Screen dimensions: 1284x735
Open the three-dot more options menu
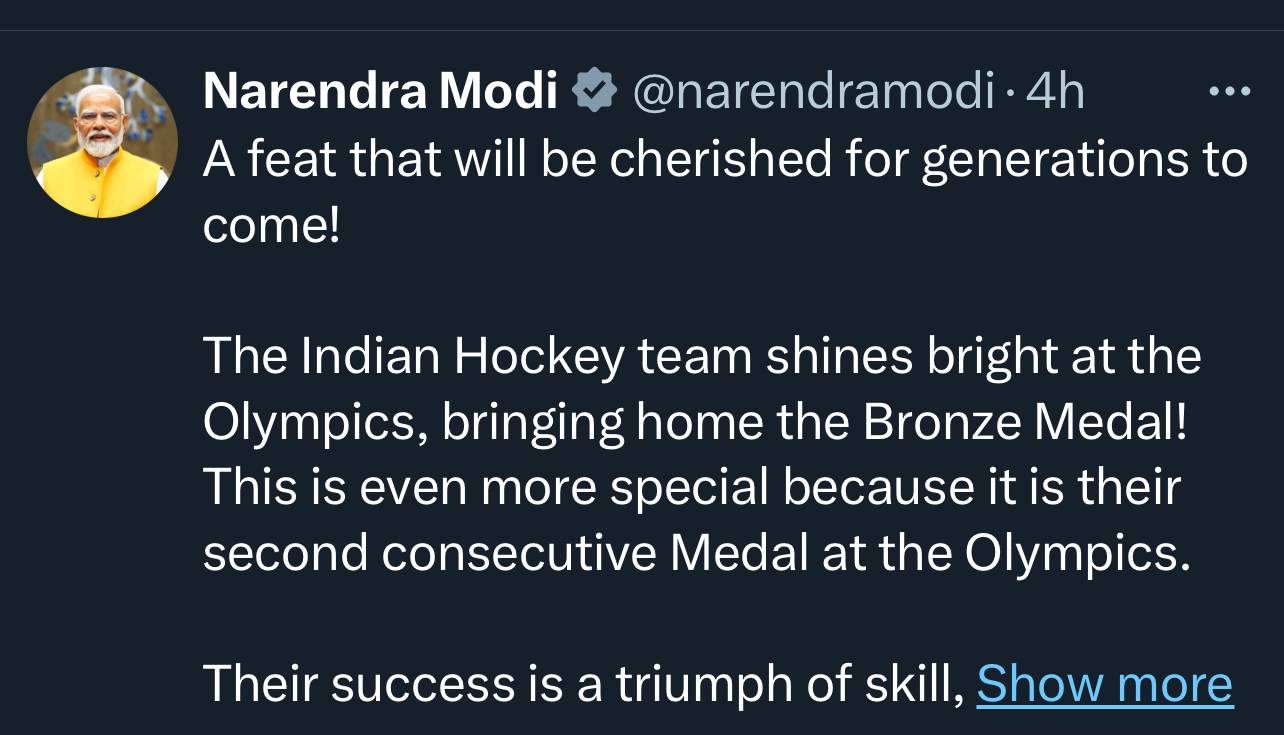pos(1229,92)
